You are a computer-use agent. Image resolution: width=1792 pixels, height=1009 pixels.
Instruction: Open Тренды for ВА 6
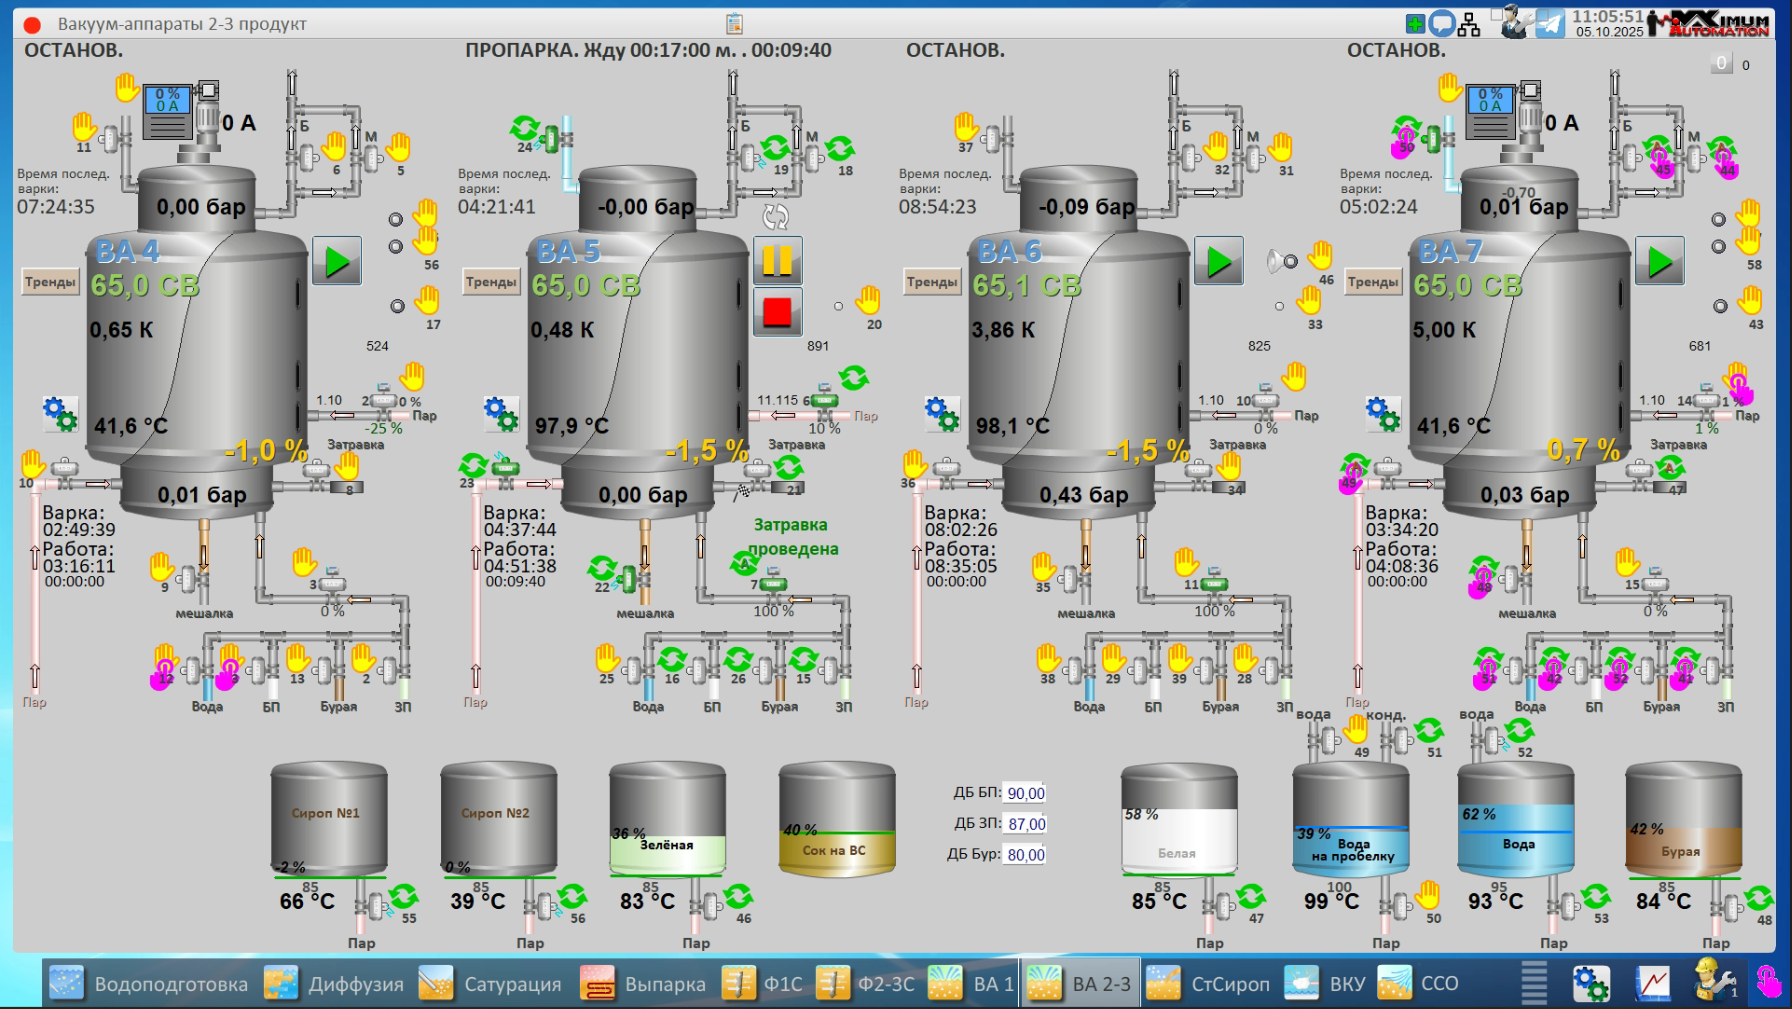pos(931,282)
